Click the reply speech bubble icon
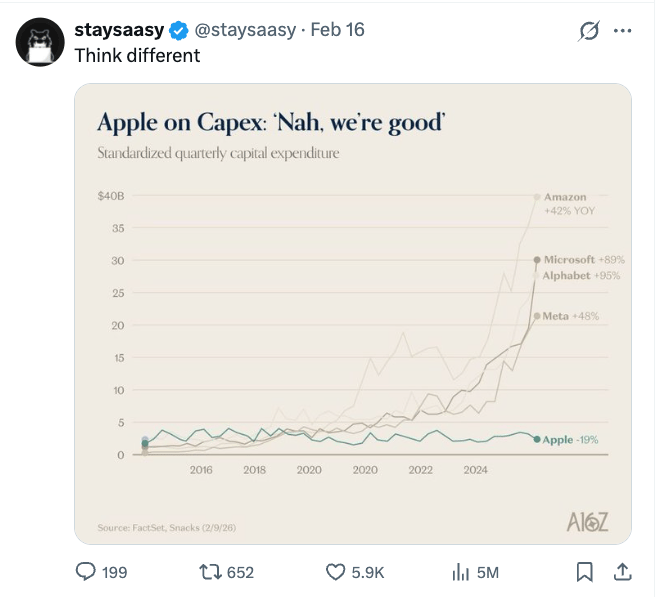The image size is (661, 597). tap(87, 572)
